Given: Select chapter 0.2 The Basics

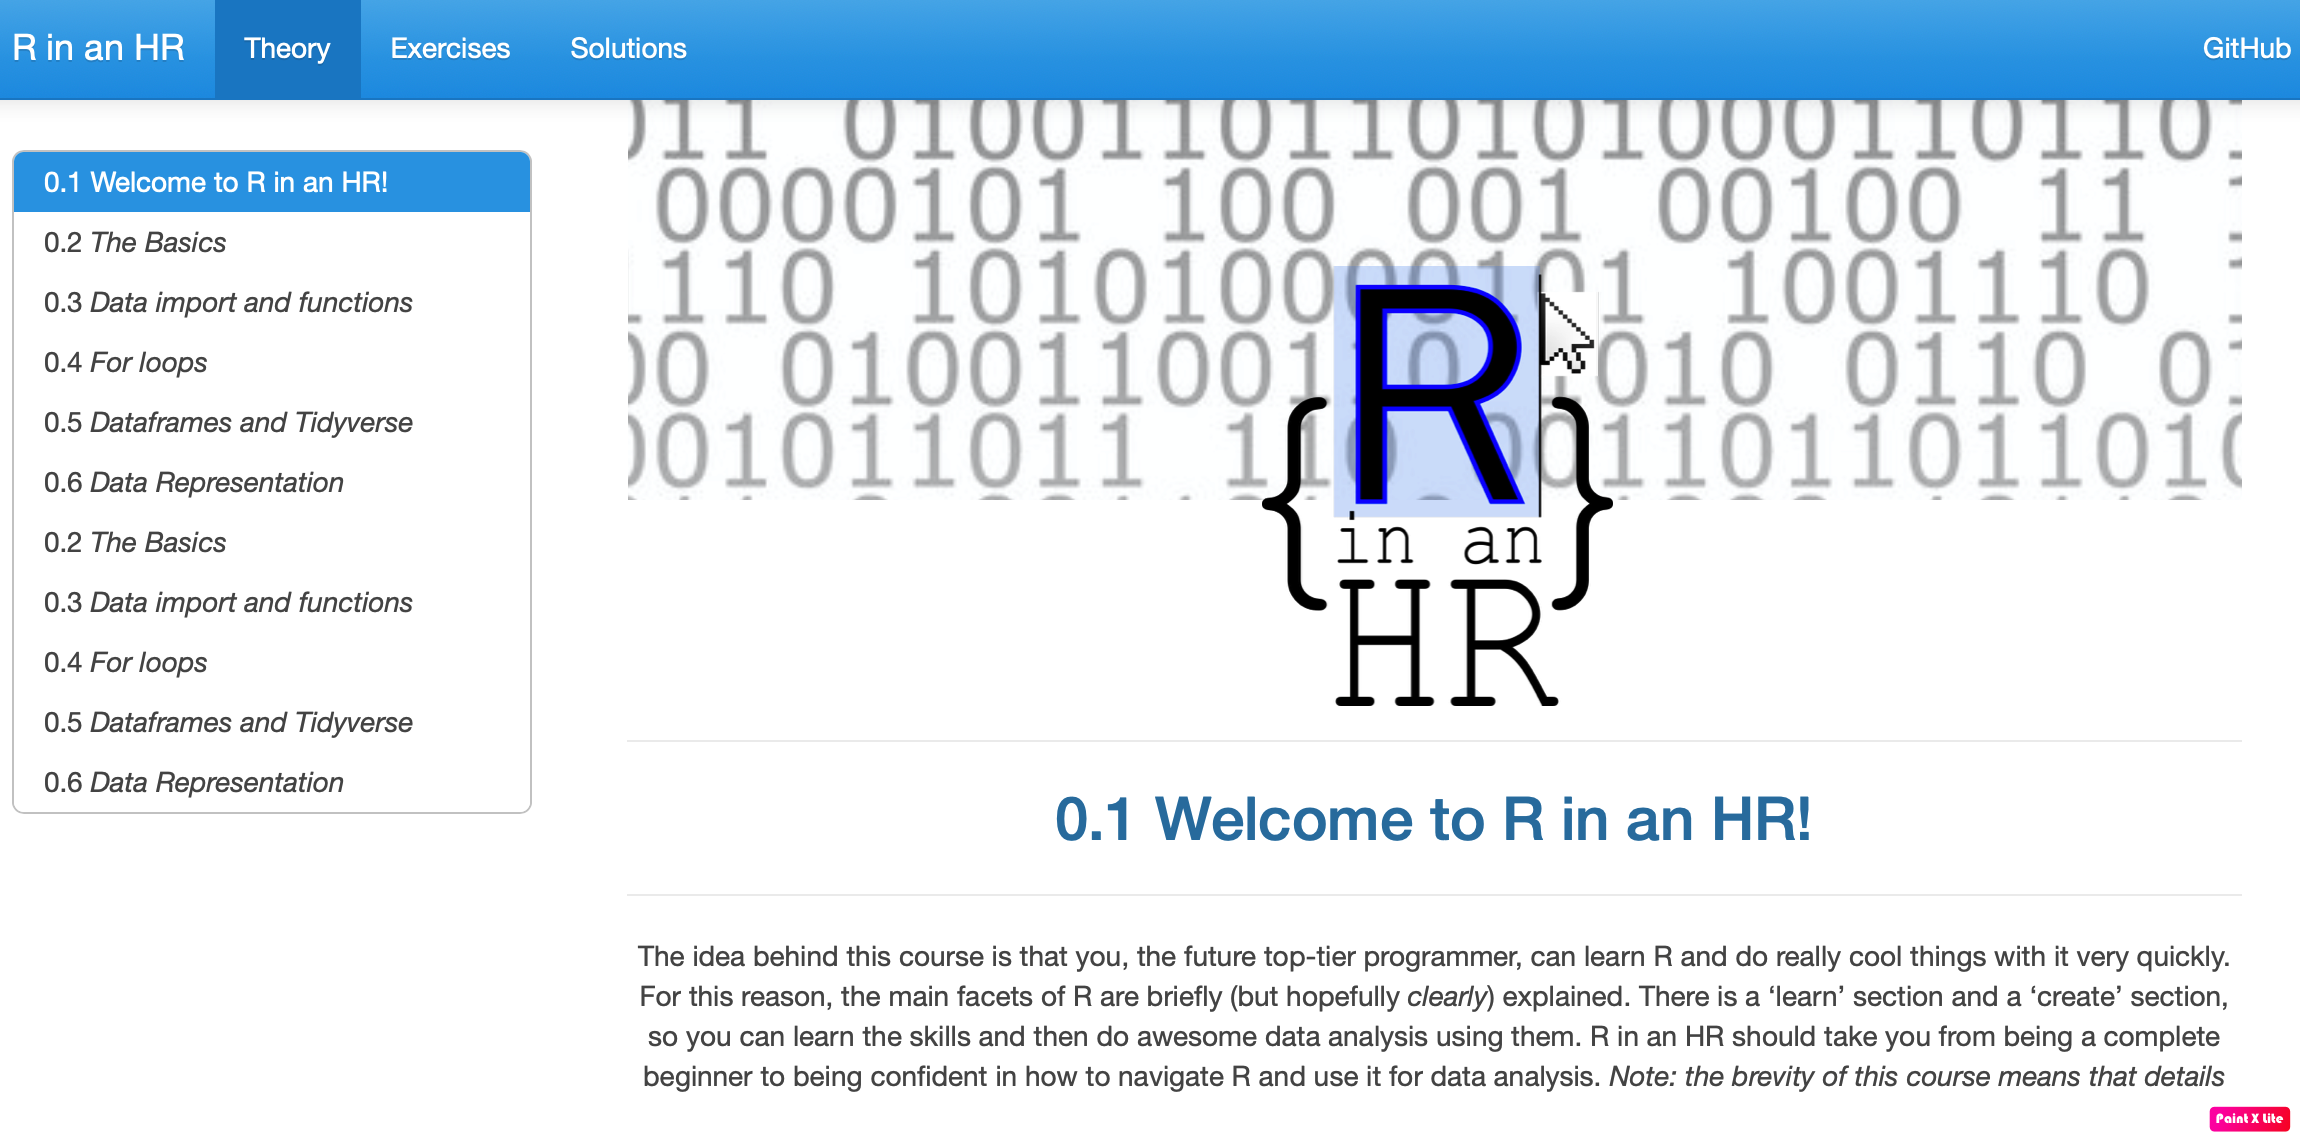Looking at the screenshot, I should point(134,242).
